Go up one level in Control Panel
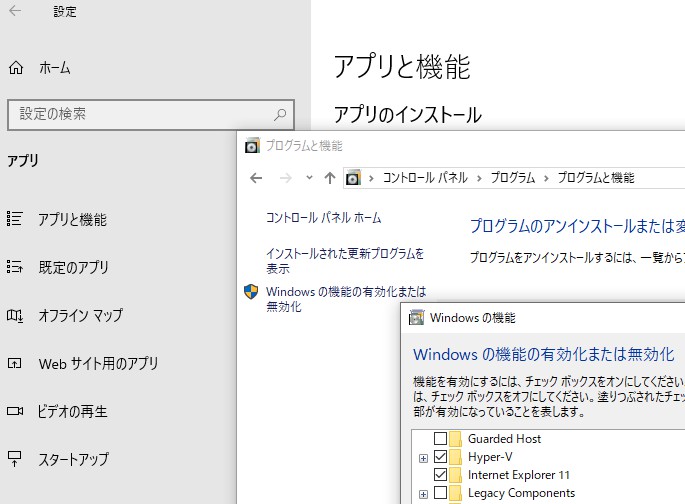 pyautogui.click(x=330, y=178)
